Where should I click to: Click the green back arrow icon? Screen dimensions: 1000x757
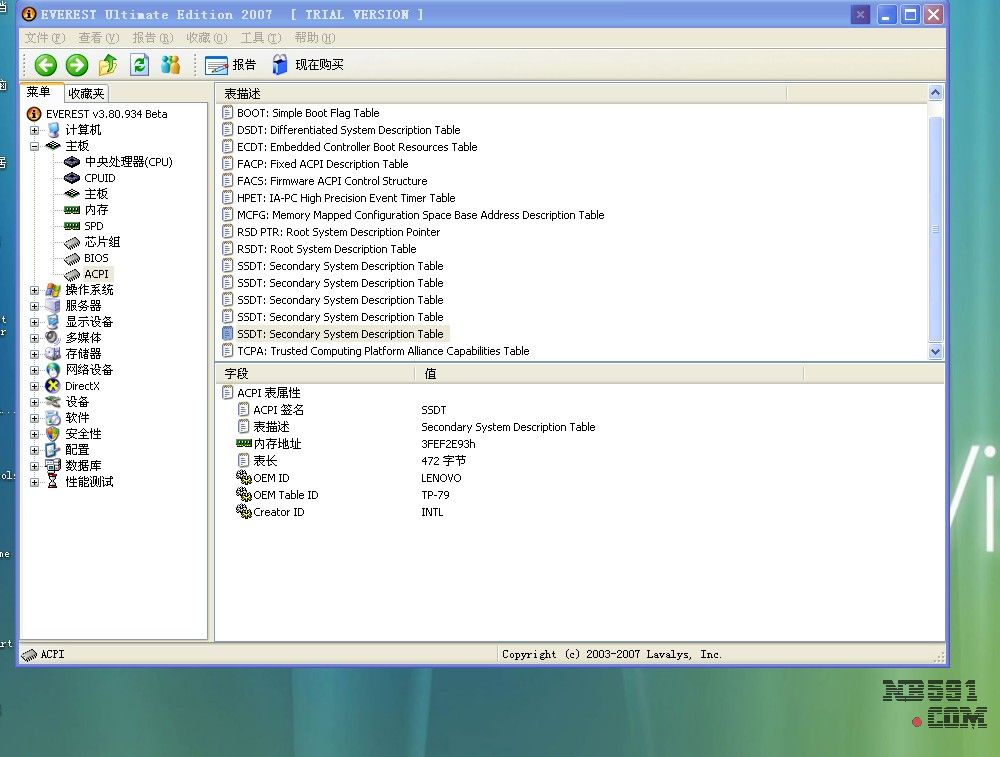(x=46, y=65)
